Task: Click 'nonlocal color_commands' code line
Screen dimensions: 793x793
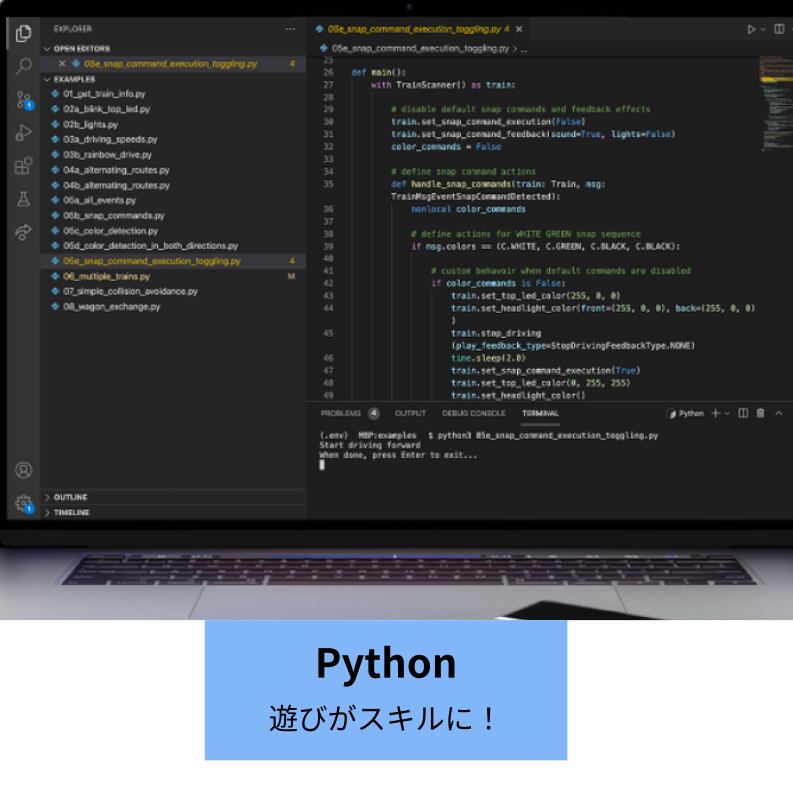Action: 468,209
